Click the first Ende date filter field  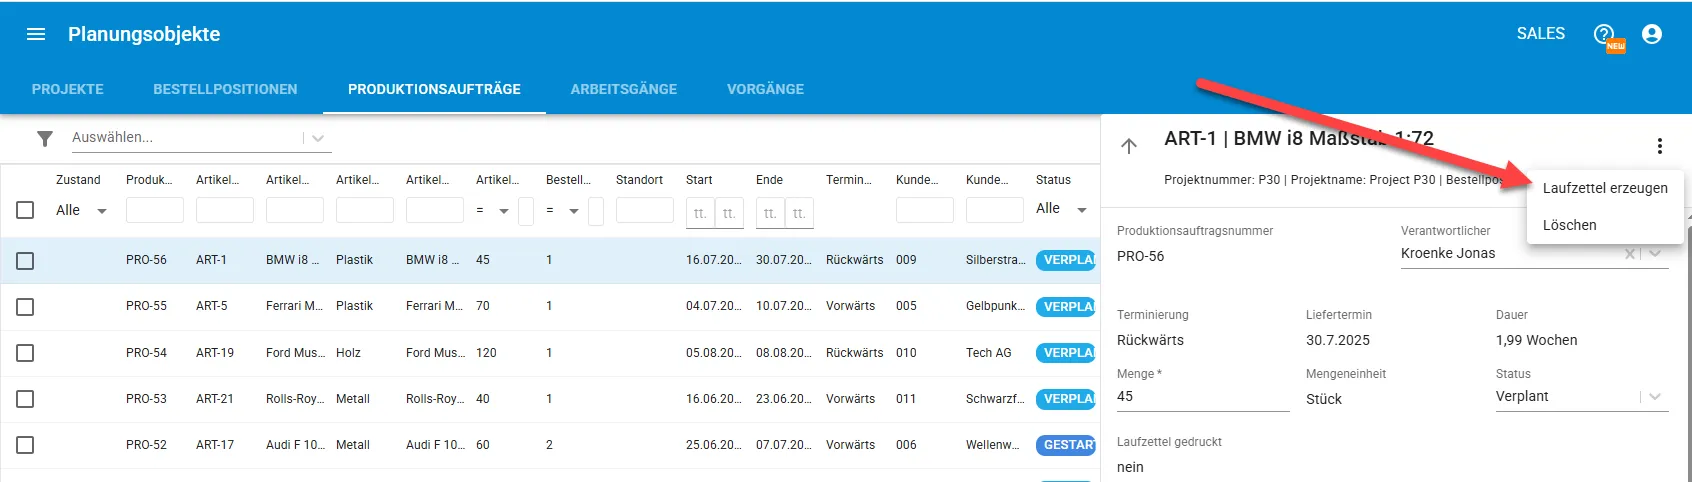pos(770,213)
